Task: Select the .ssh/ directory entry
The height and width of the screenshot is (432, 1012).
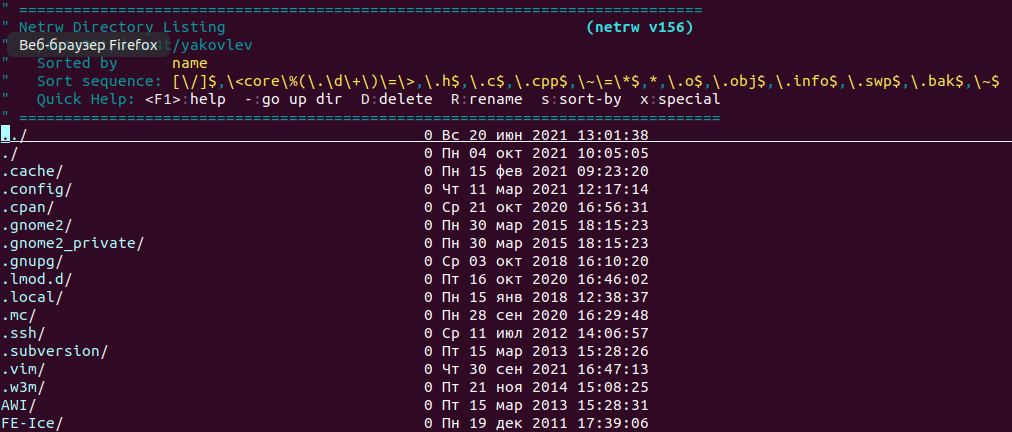Action: coord(23,334)
